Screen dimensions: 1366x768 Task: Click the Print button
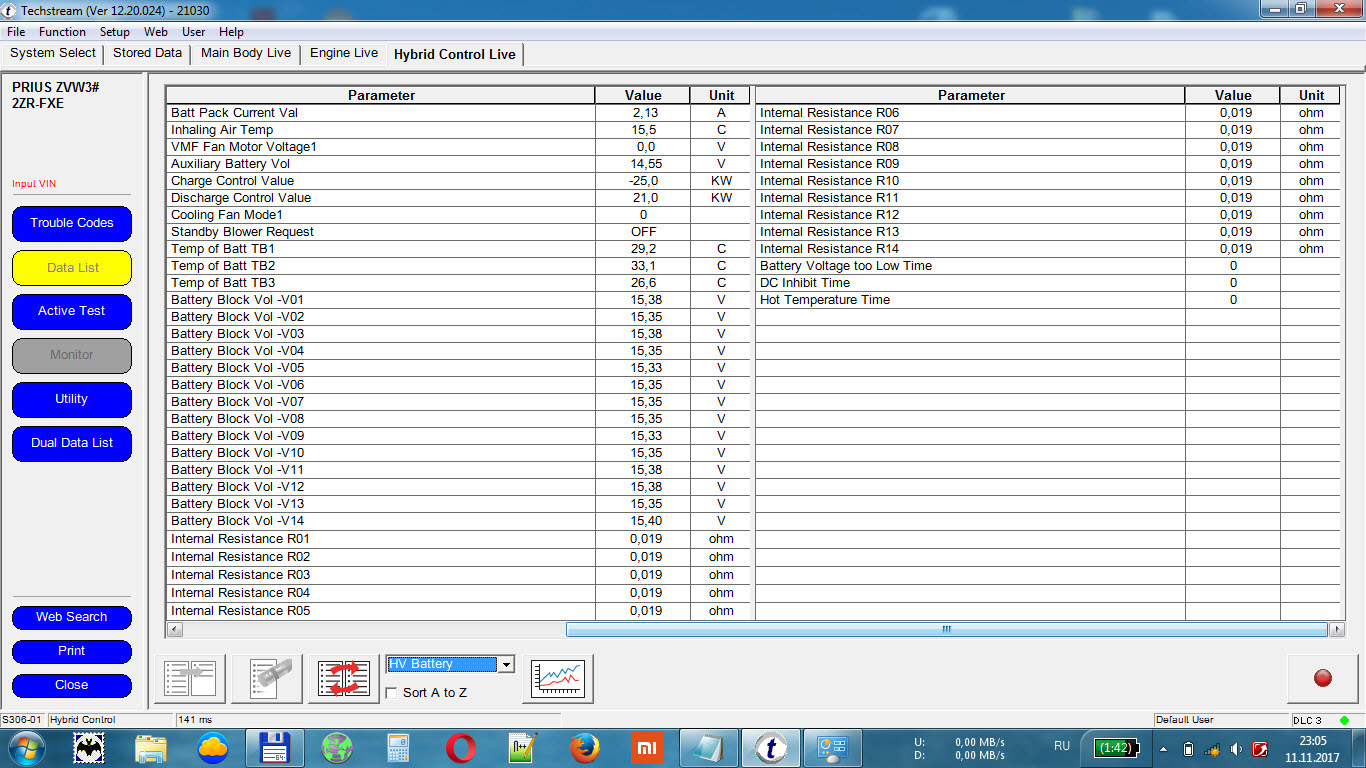[x=72, y=651]
